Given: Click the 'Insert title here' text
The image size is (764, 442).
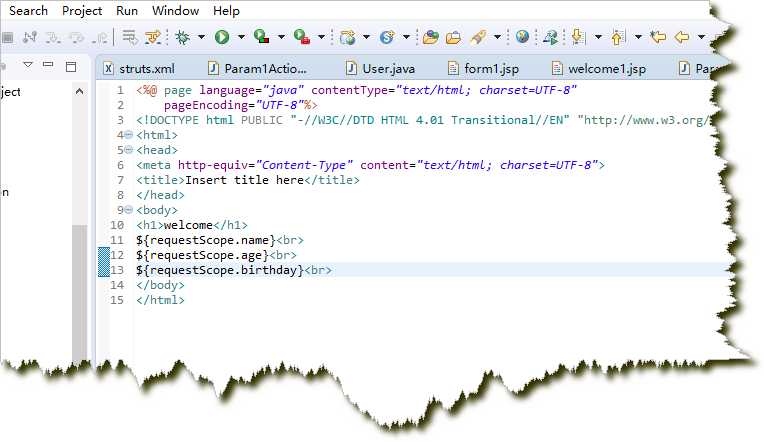Looking at the screenshot, I should click(x=245, y=180).
